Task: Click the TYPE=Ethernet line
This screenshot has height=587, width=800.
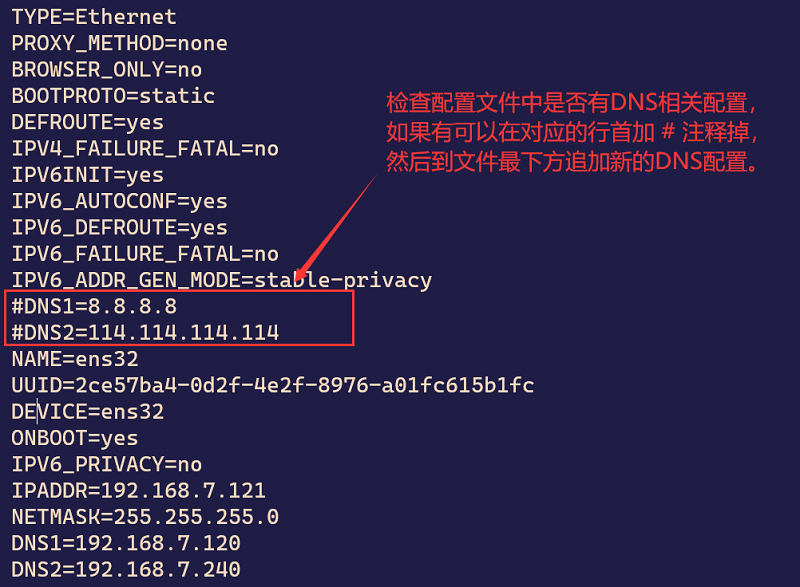Action: pyautogui.click(x=94, y=17)
